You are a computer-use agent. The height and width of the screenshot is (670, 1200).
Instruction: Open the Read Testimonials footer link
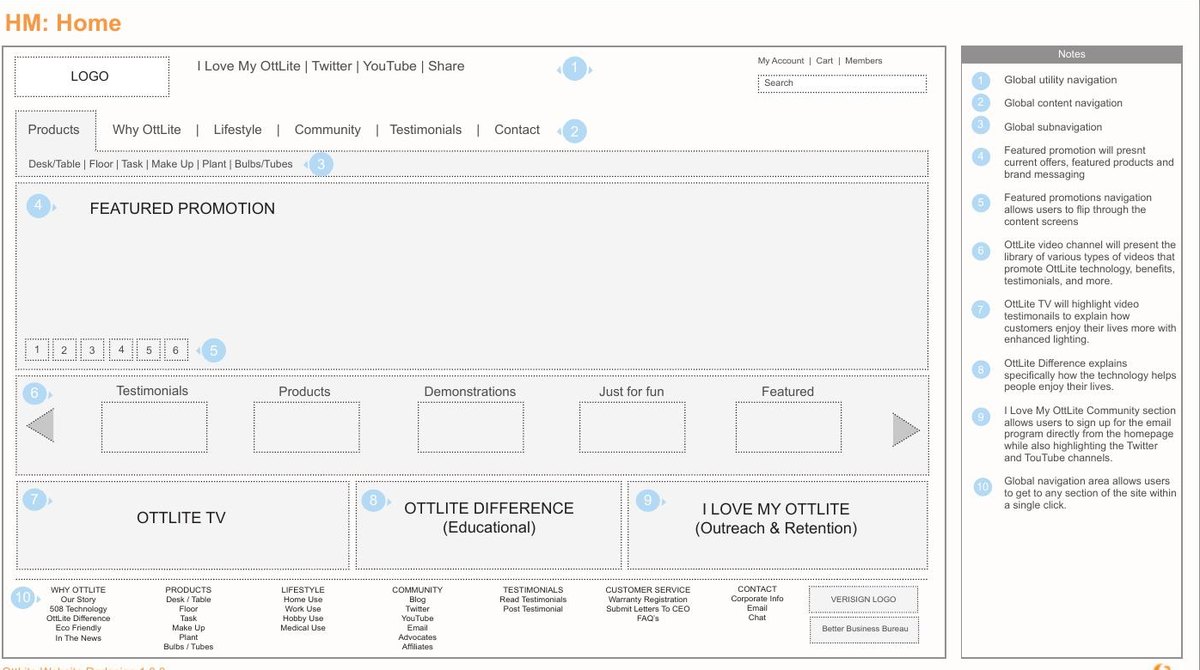(533, 600)
